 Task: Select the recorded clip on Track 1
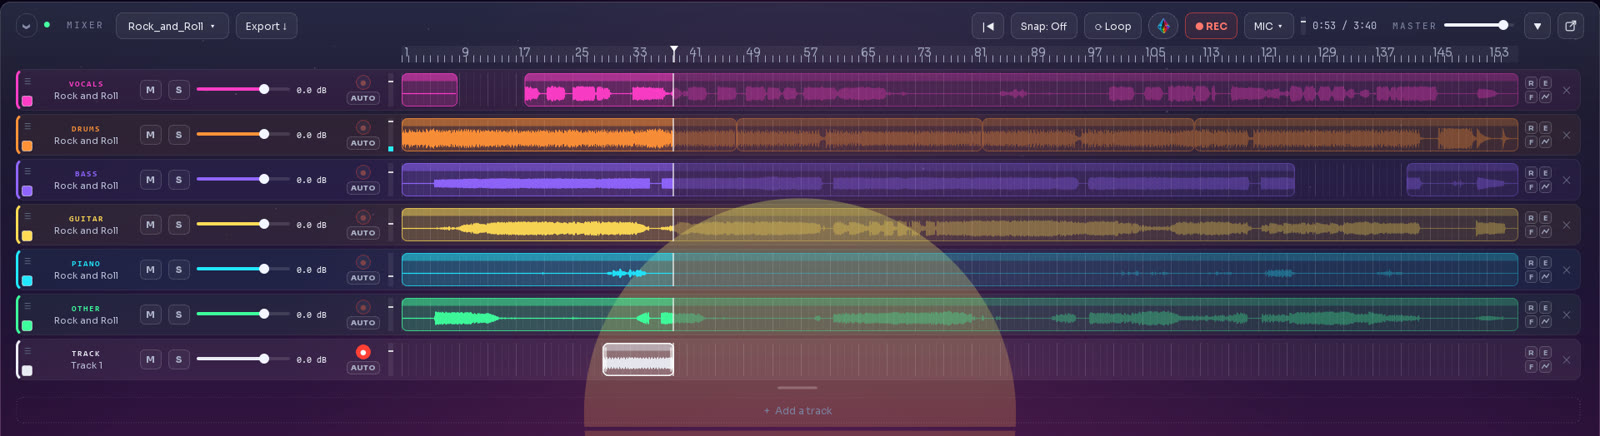[638, 360]
